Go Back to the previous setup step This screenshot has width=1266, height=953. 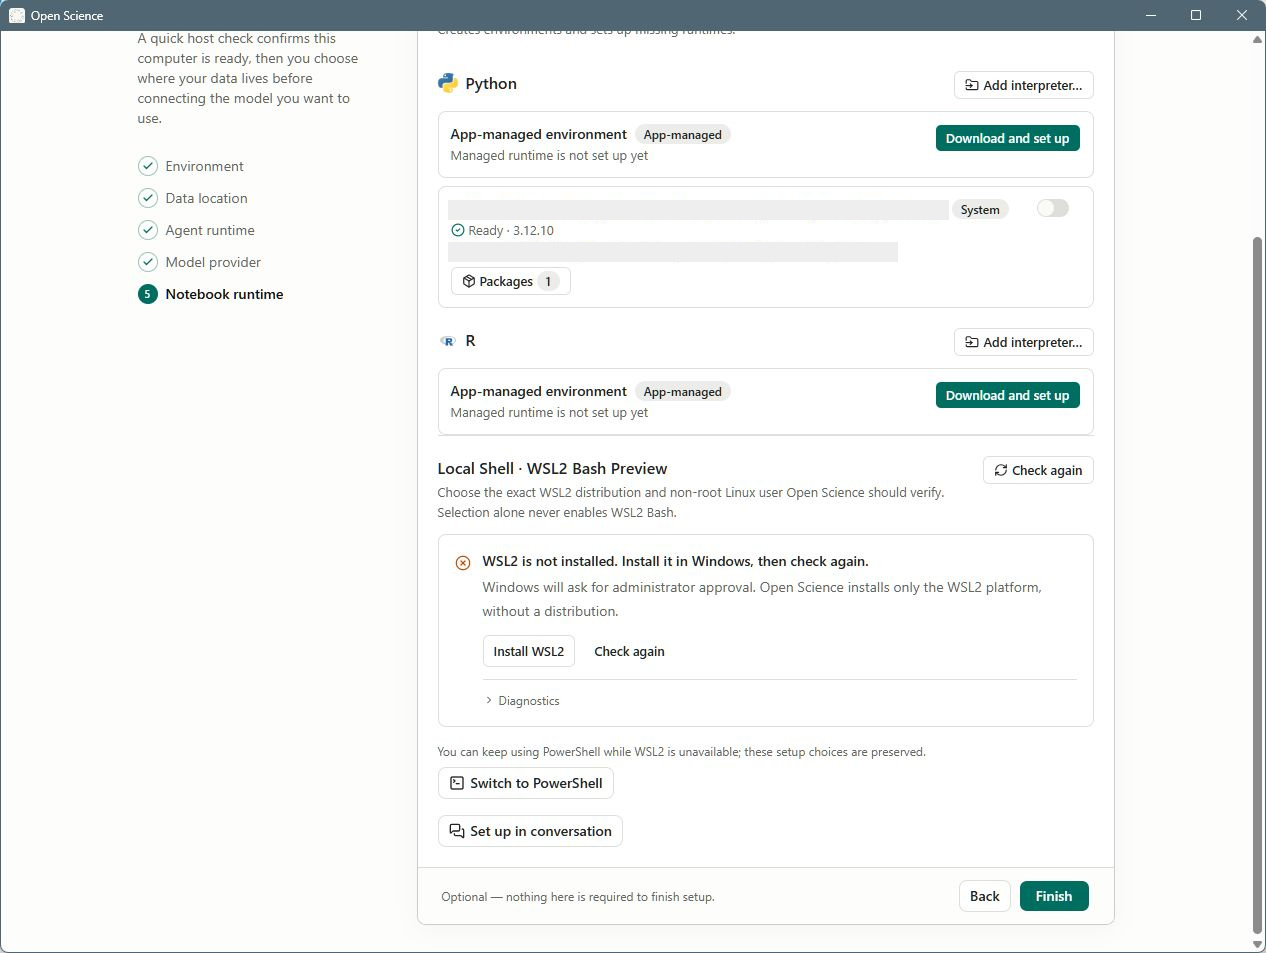click(x=984, y=896)
